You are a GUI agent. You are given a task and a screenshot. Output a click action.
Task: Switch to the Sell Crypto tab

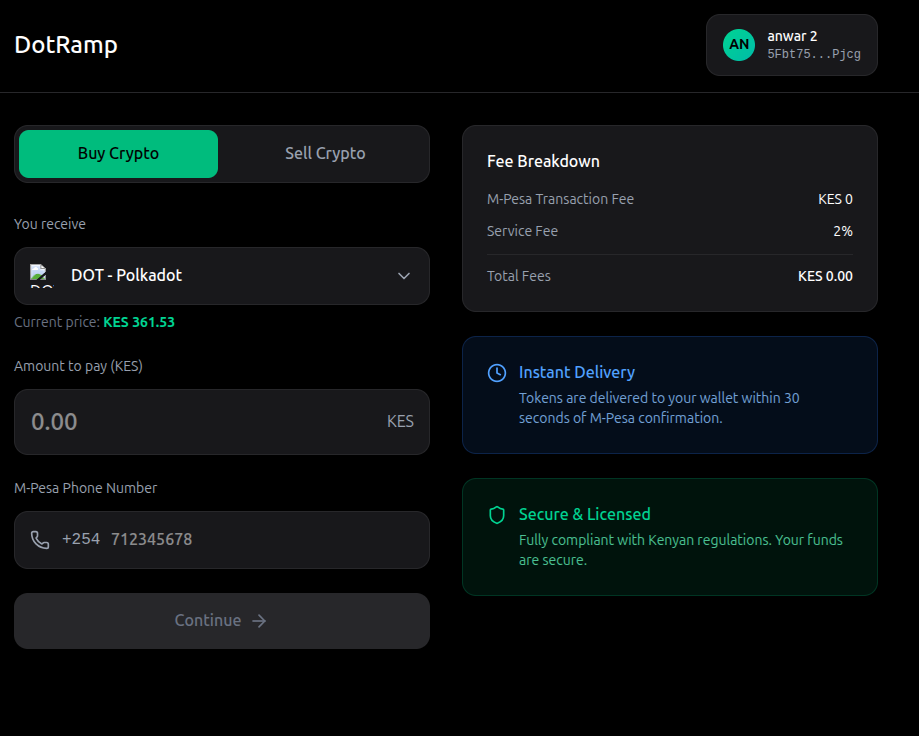pyautogui.click(x=325, y=154)
